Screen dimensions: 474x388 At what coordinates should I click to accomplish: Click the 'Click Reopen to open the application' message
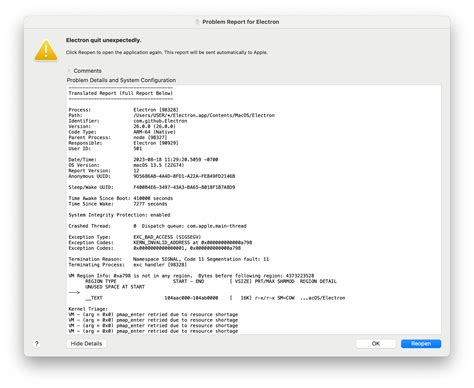pos(167,52)
